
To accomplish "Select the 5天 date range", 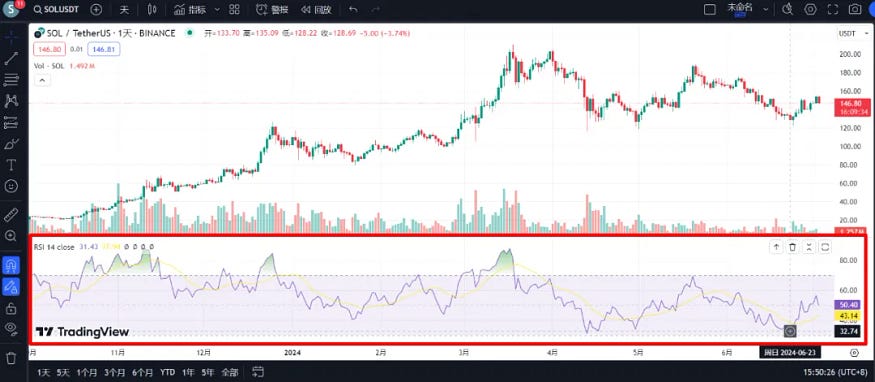I will coord(63,372).
